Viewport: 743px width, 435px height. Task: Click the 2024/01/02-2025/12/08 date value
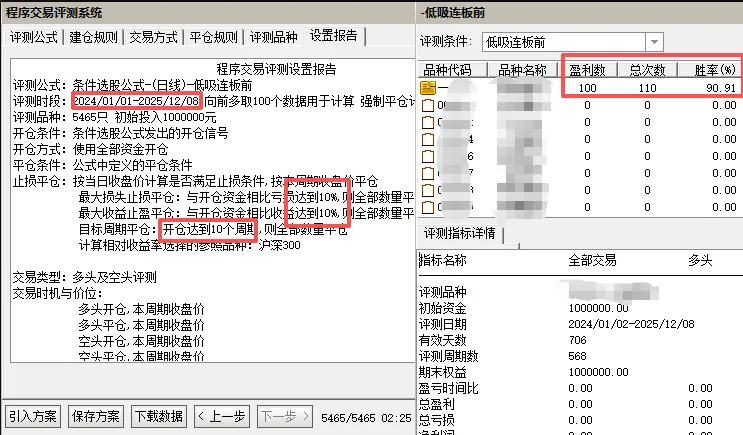tap(631, 324)
